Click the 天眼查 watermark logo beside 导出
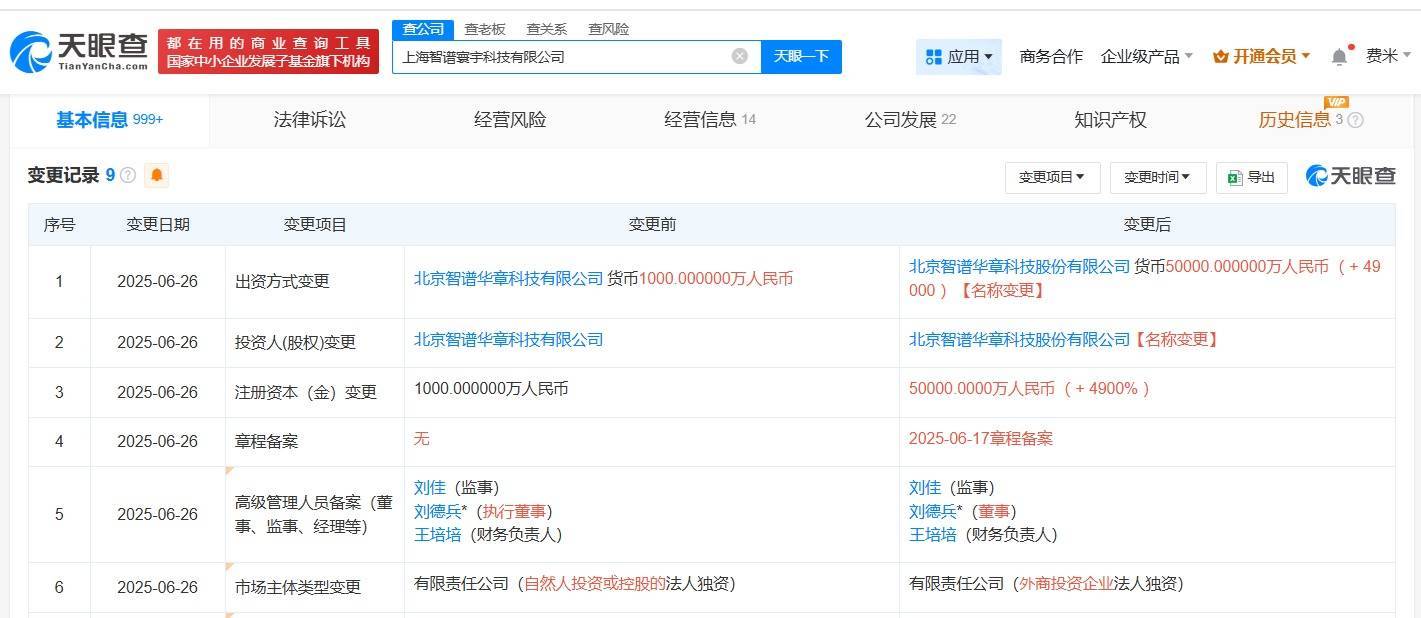Viewport: 1421px width, 618px height. (1350, 176)
